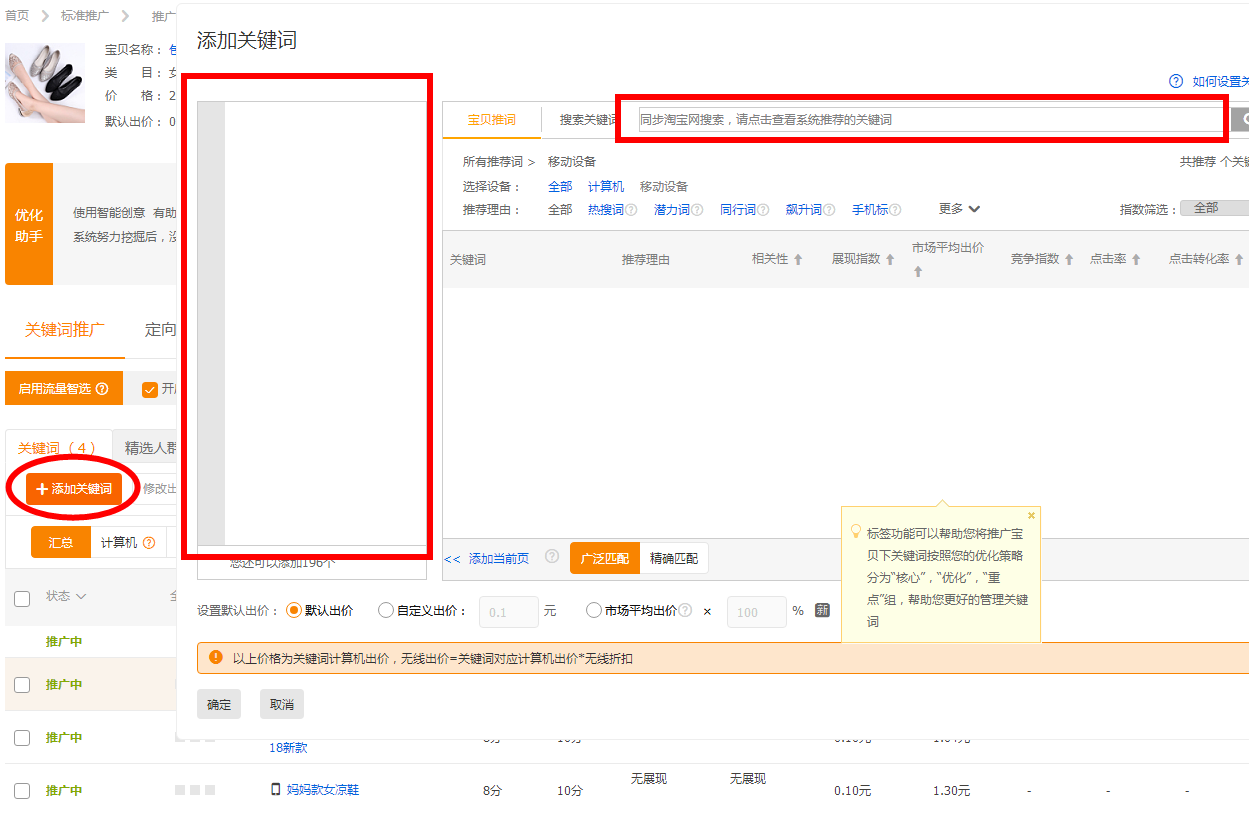1249x813 pixels.
Task: Click the 新 badge next to percentage field
Action: click(822, 611)
